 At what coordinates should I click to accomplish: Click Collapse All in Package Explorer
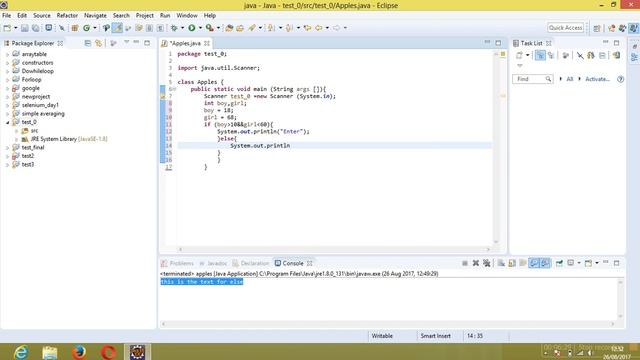tap(87, 43)
